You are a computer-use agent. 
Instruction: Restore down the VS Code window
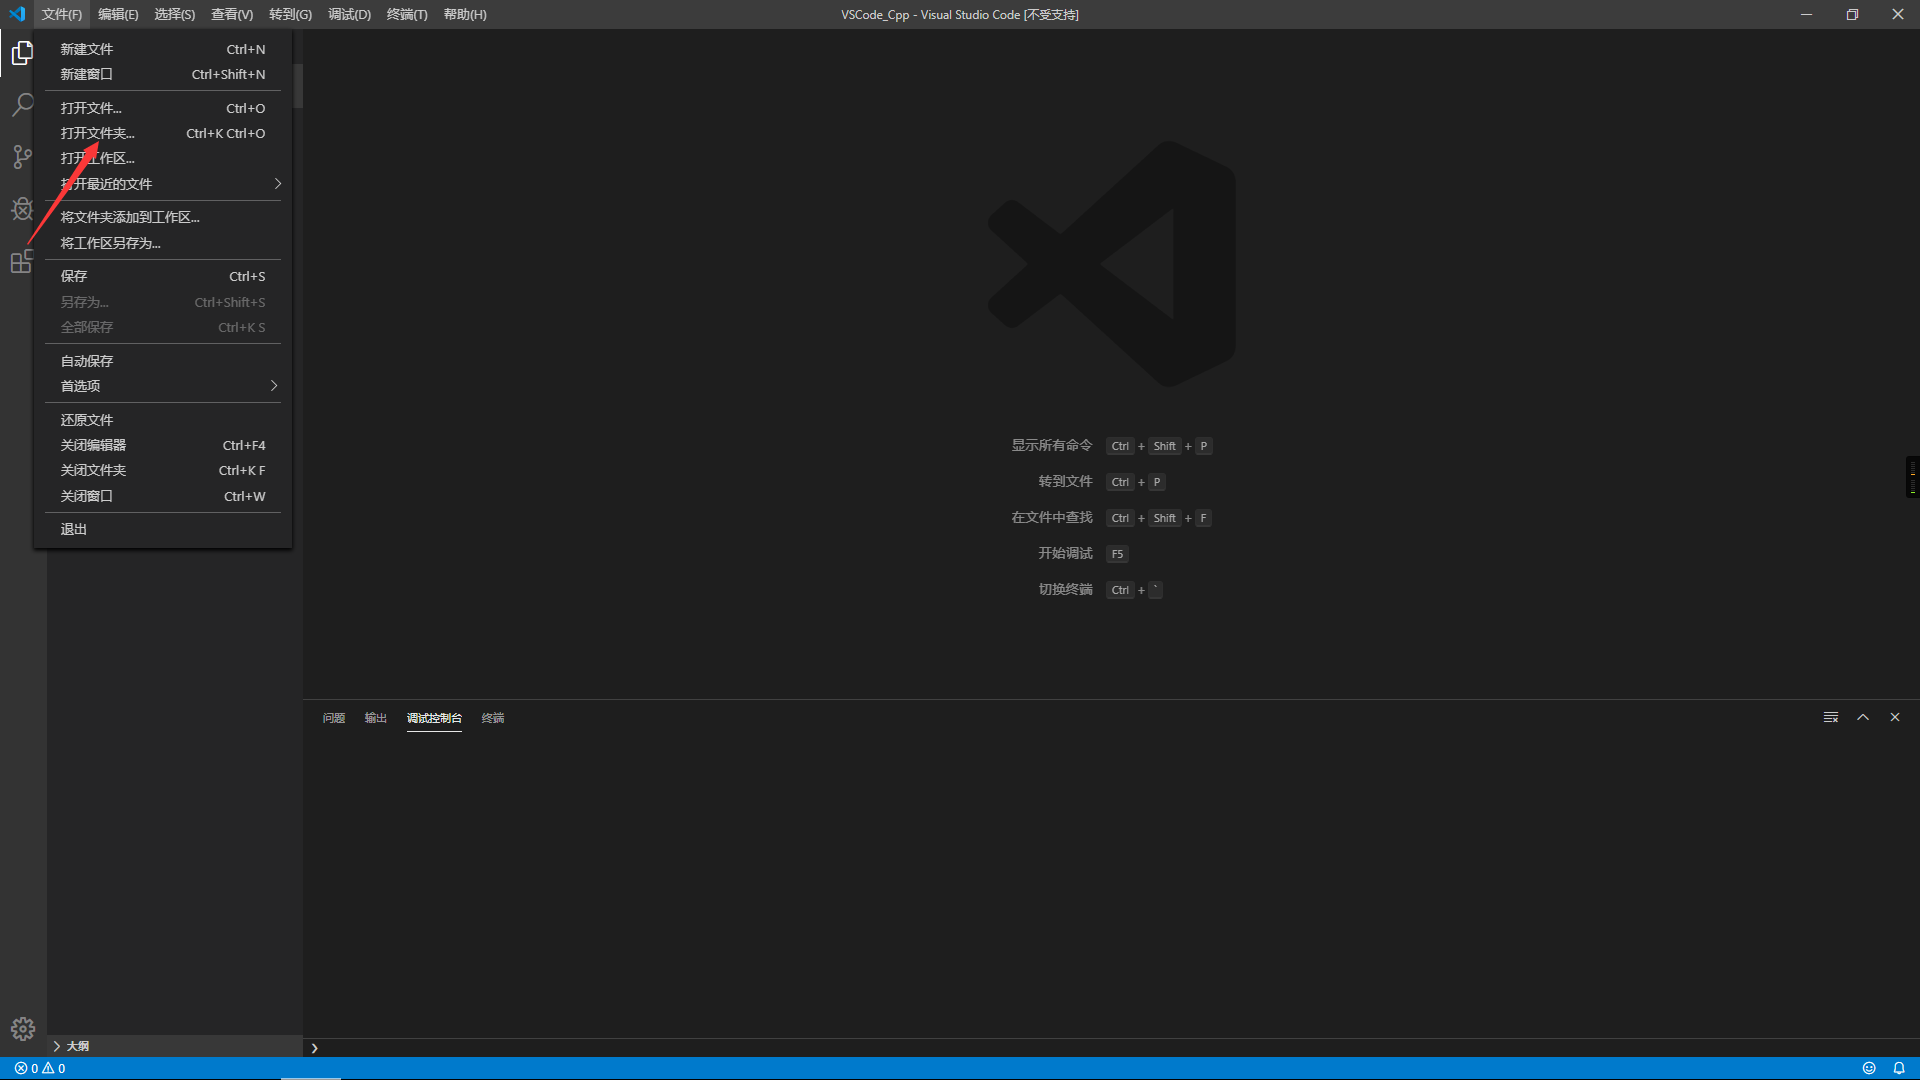[1852, 14]
